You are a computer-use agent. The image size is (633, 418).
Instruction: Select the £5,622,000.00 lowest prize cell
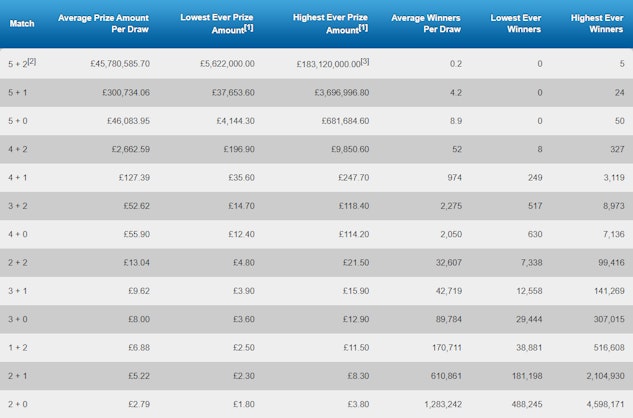(227, 64)
